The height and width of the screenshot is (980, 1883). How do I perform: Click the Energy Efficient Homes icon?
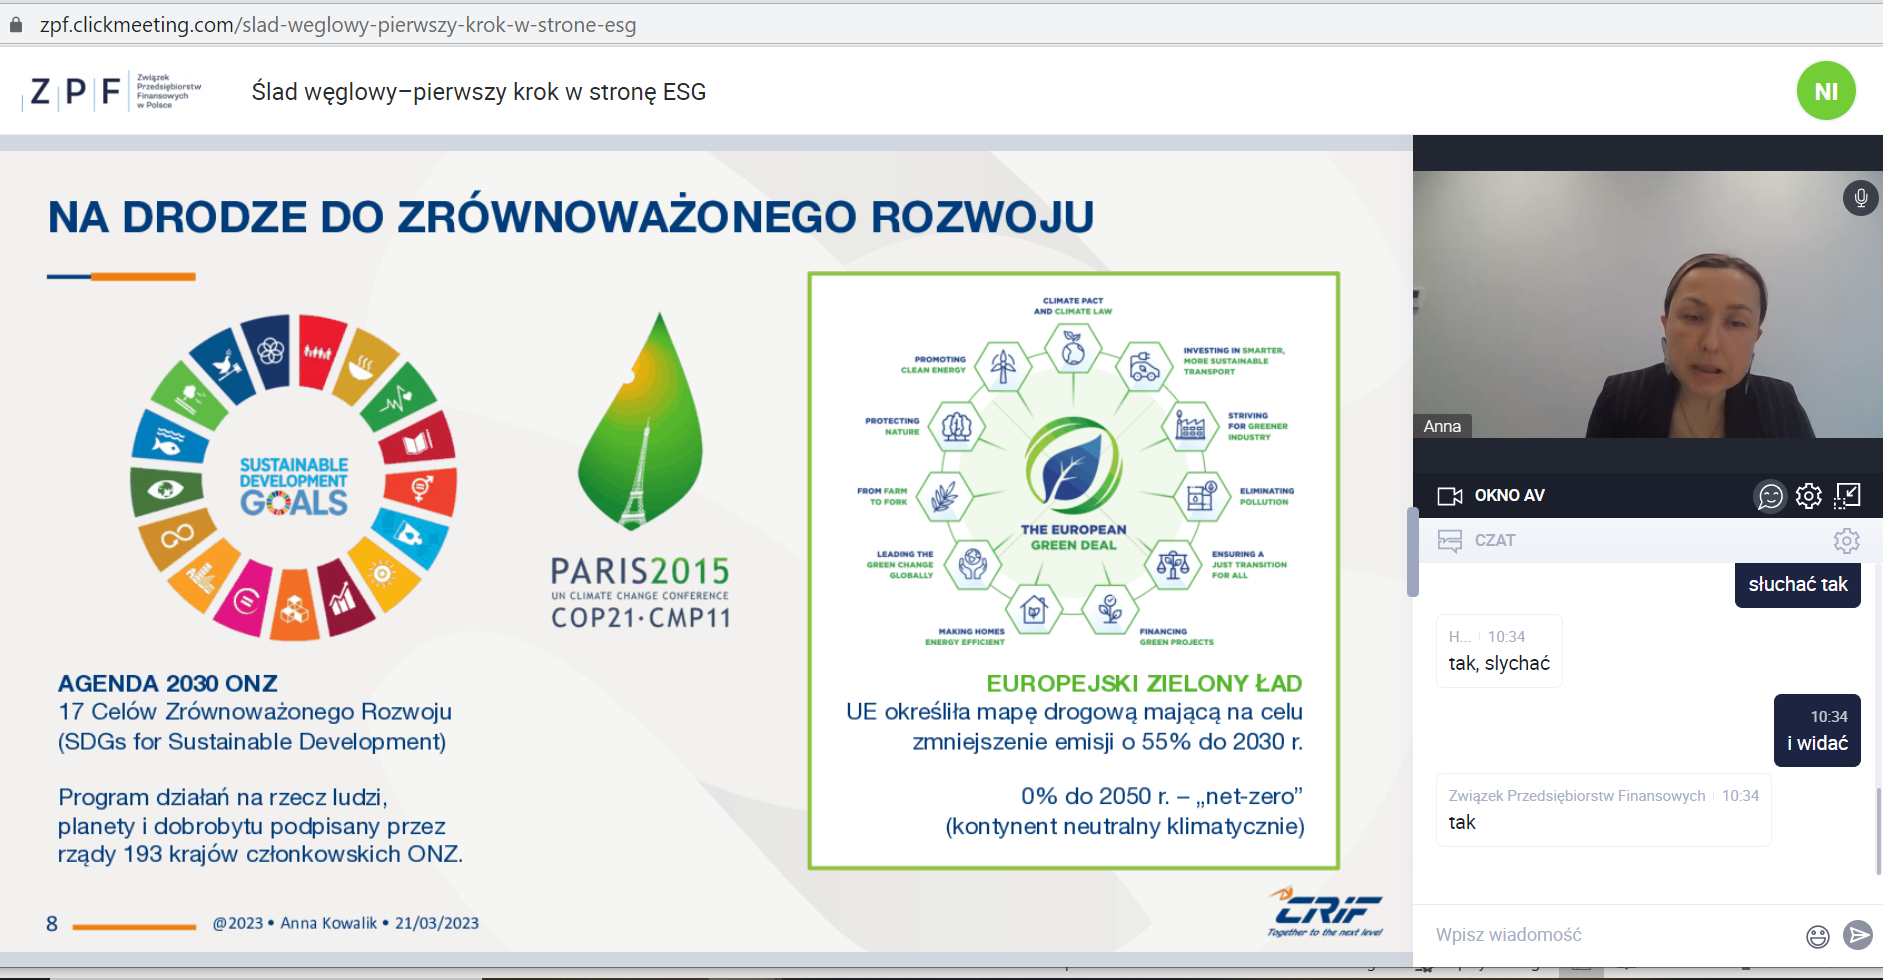tap(1034, 609)
